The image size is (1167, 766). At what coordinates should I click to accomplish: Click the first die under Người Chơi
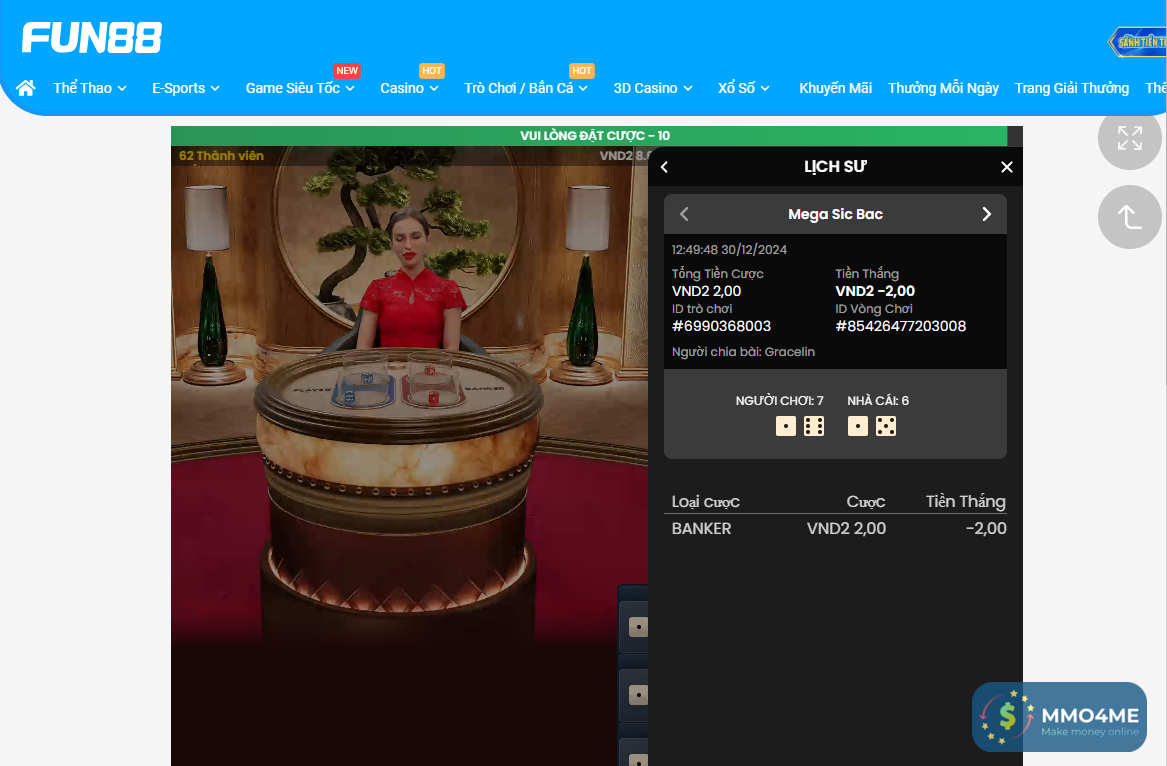(786, 426)
